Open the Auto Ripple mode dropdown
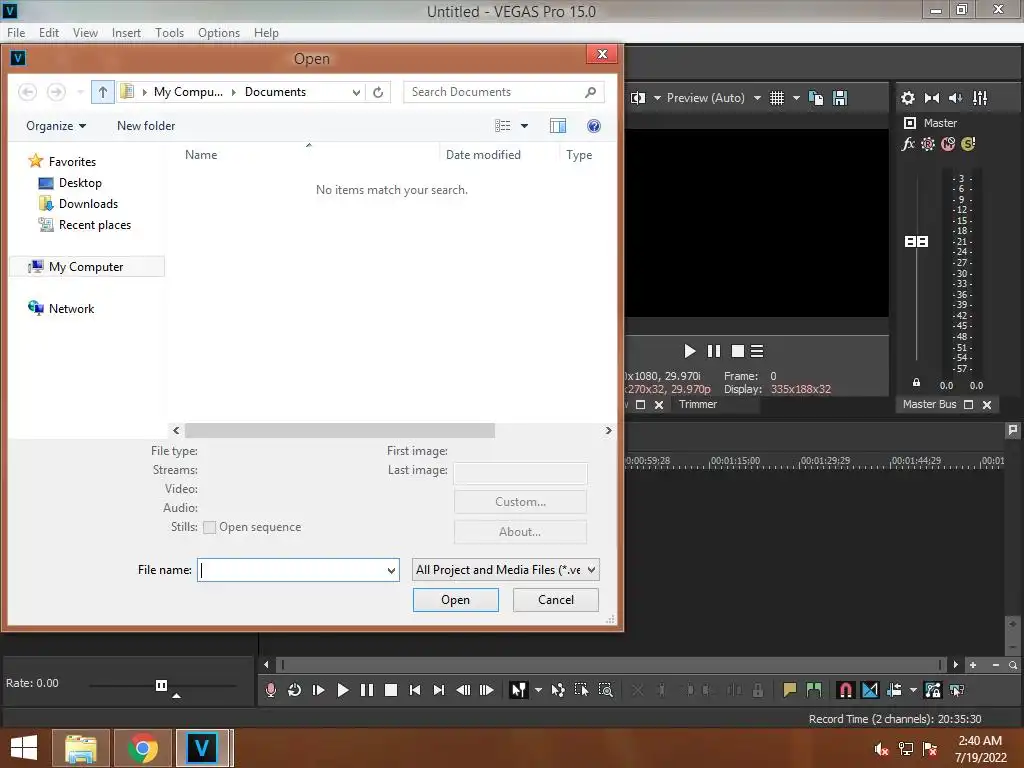 click(913, 690)
